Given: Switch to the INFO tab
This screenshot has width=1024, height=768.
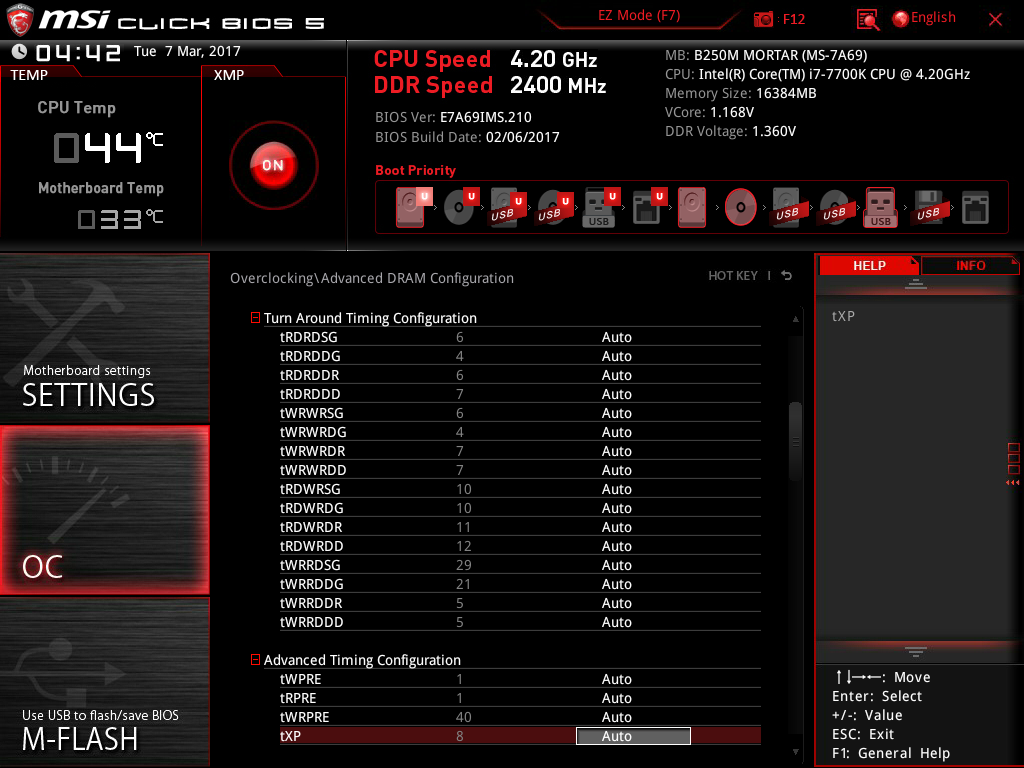Looking at the screenshot, I should pyautogui.click(x=970, y=265).
